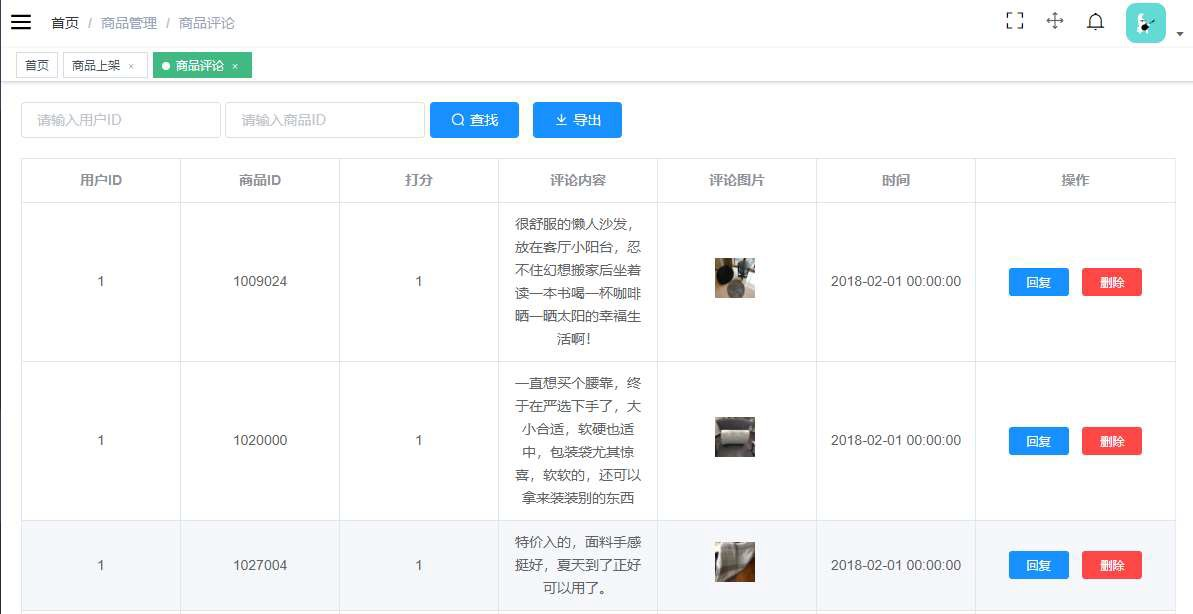
Task: Click the four-arrow move icon in header
Action: pos(1055,21)
